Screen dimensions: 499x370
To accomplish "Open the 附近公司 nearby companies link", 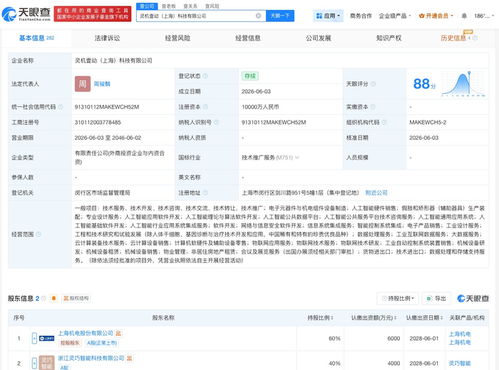I will [376, 193].
